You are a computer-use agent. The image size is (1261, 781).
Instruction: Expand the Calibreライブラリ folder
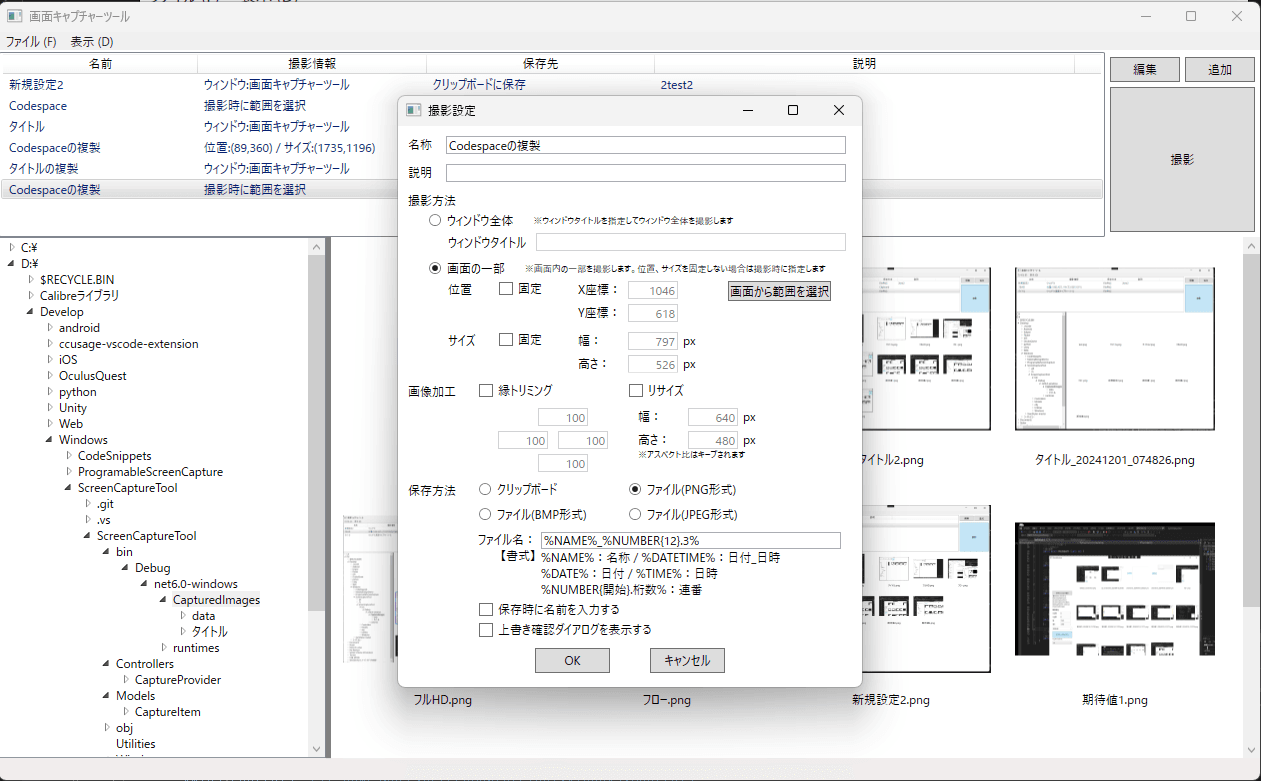tap(30, 295)
